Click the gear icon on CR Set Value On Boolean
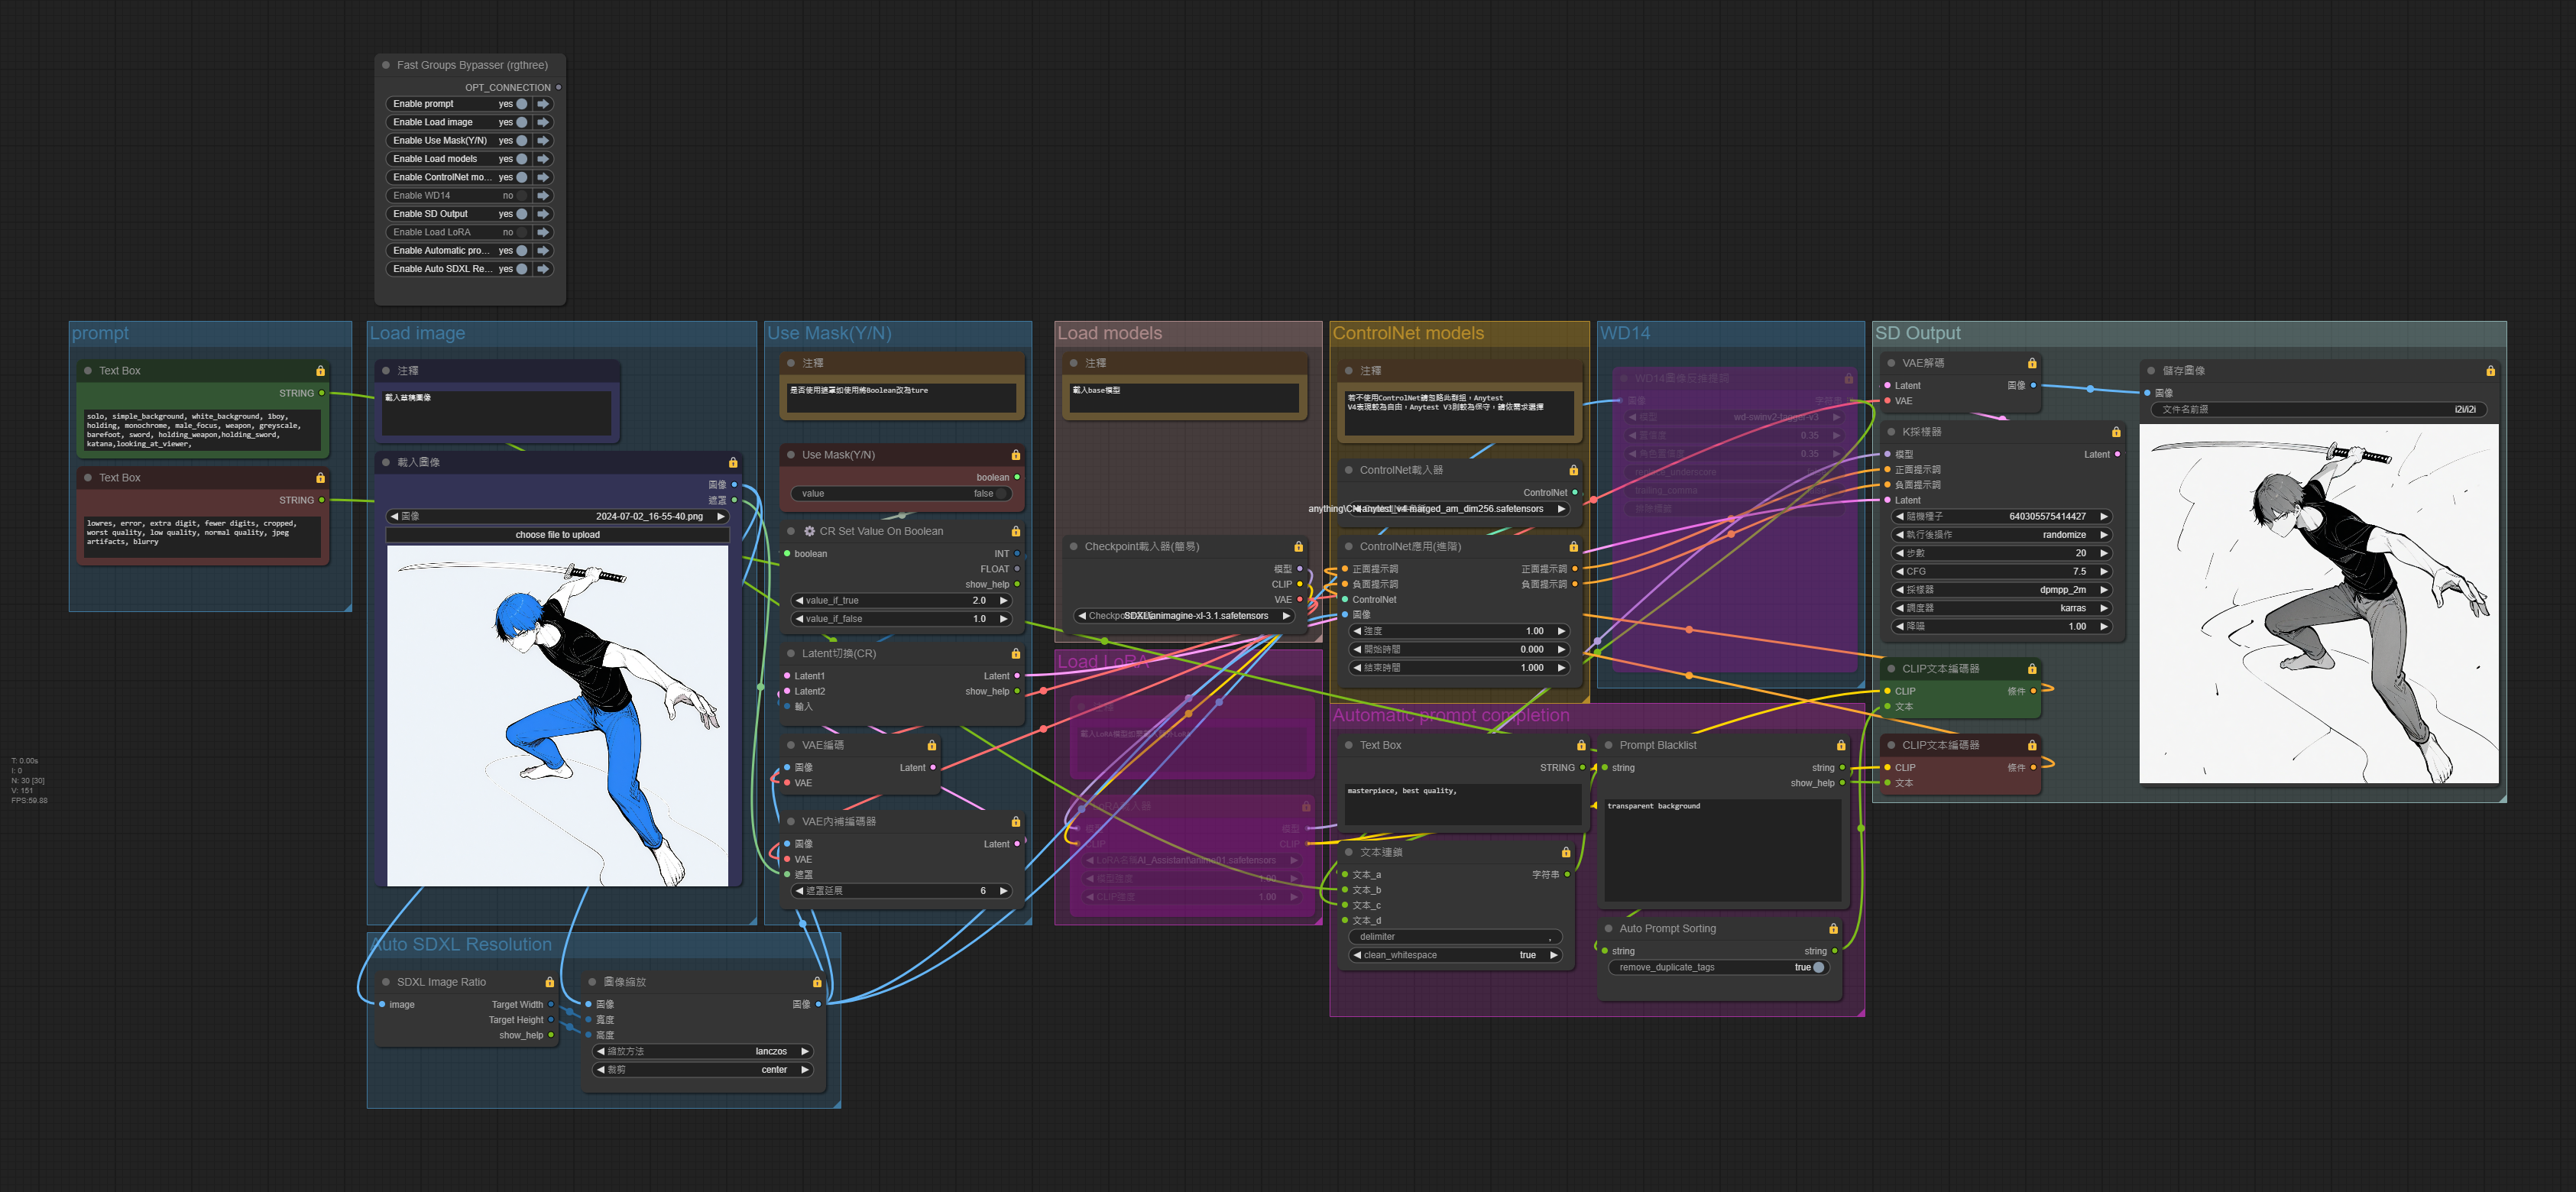 click(809, 531)
